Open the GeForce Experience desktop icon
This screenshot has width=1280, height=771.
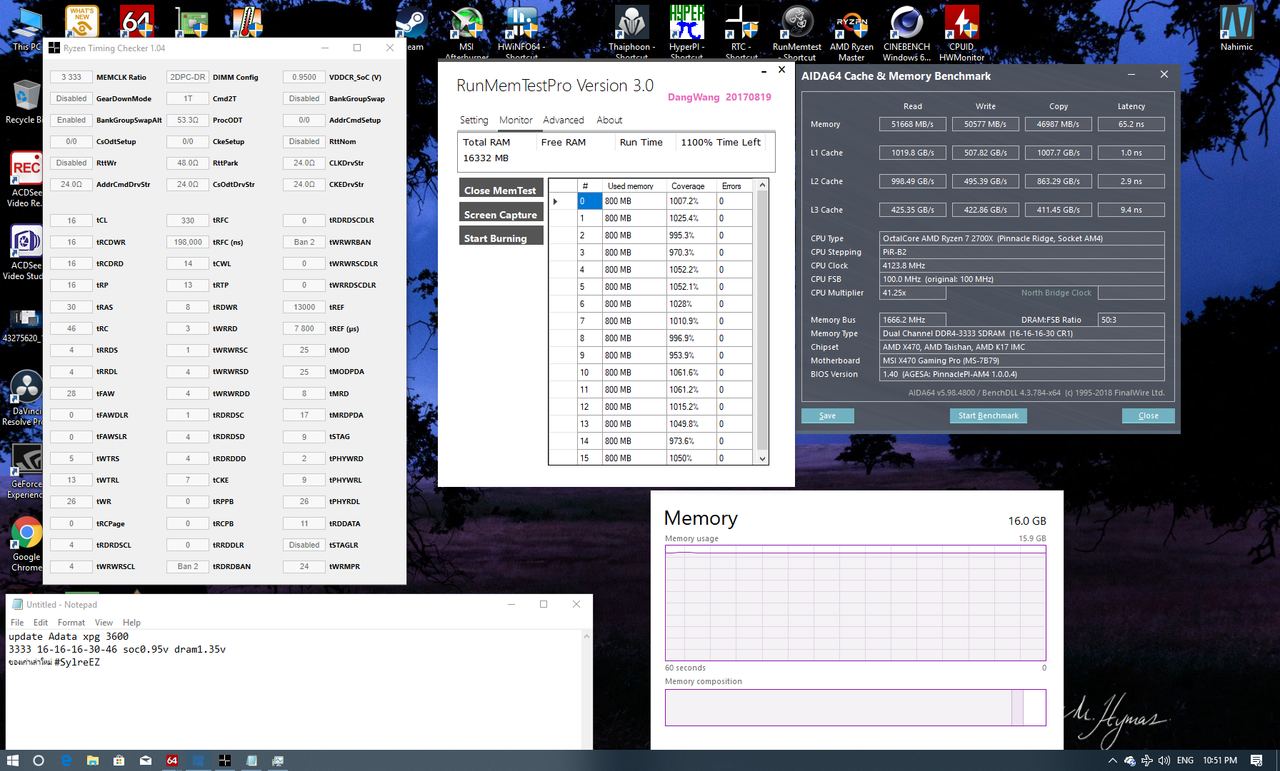pos(25,471)
